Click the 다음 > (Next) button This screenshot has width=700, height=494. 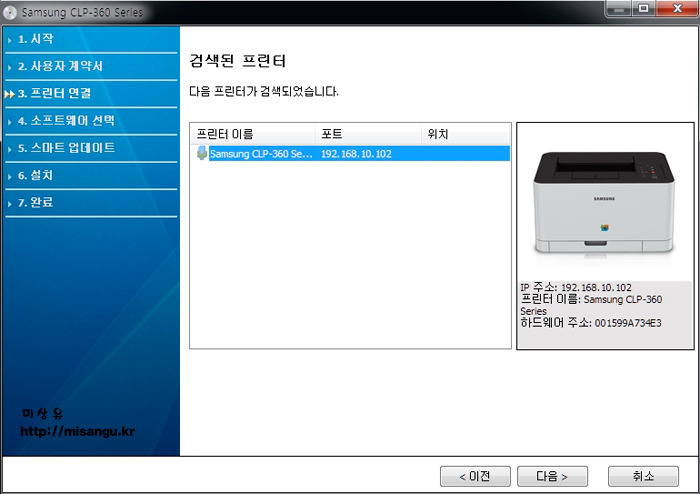(x=552, y=477)
